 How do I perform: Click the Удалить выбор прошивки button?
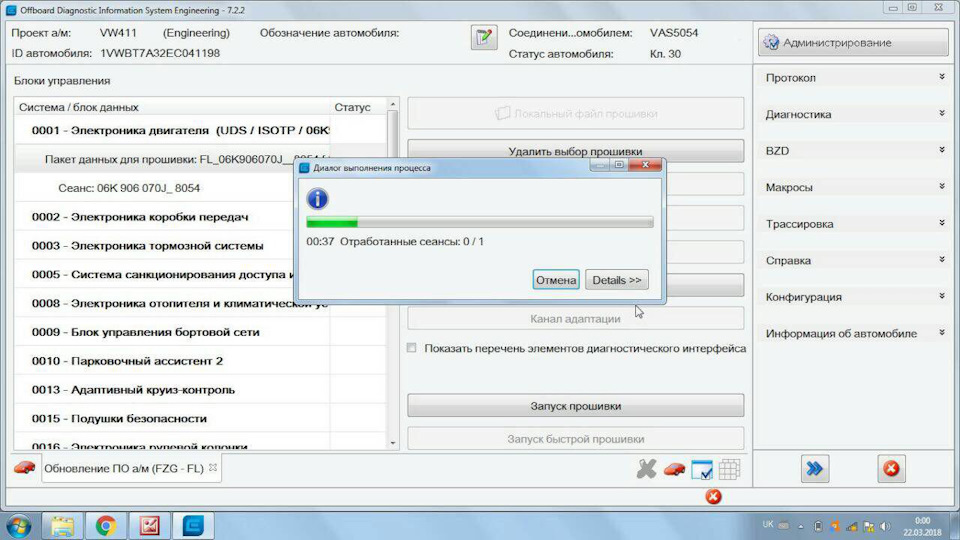coord(576,151)
